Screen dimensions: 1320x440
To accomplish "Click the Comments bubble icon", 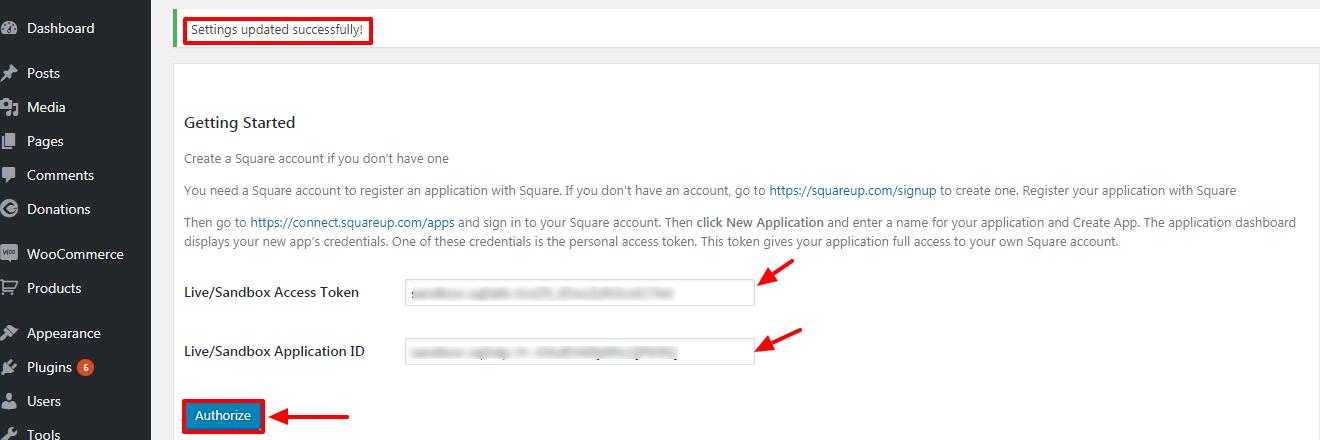I will pyautogui.click(x=9, y=175).
